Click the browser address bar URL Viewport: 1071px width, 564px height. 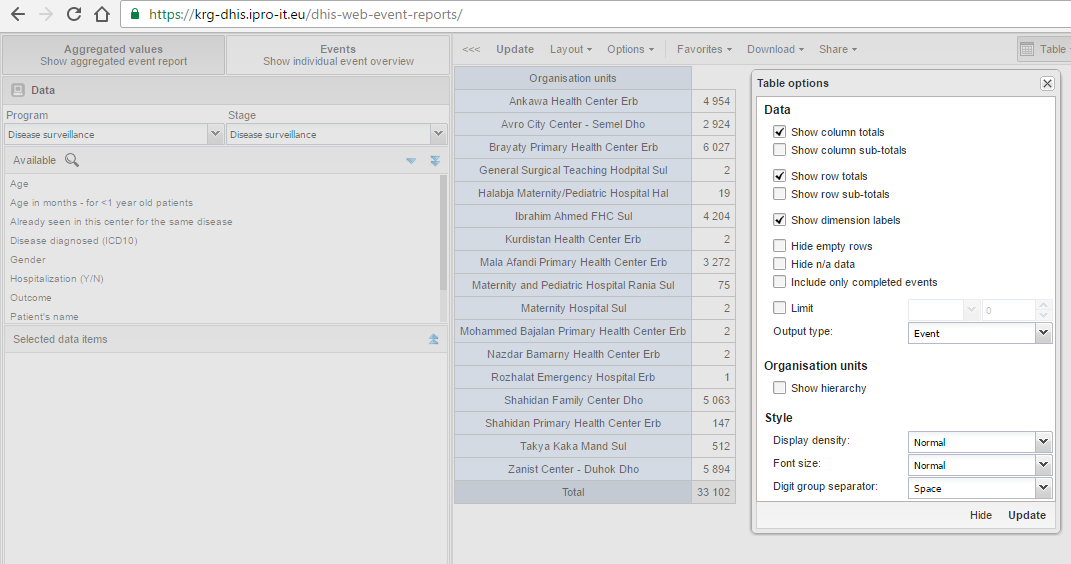click(x=305, y=15)
